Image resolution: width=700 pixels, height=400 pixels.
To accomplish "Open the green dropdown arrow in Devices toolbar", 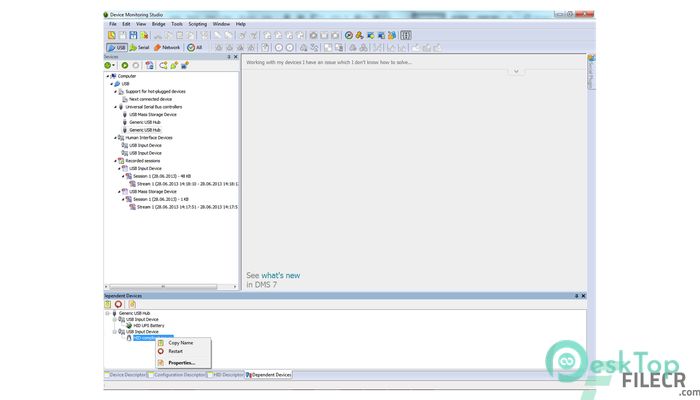I will (109, 66).
